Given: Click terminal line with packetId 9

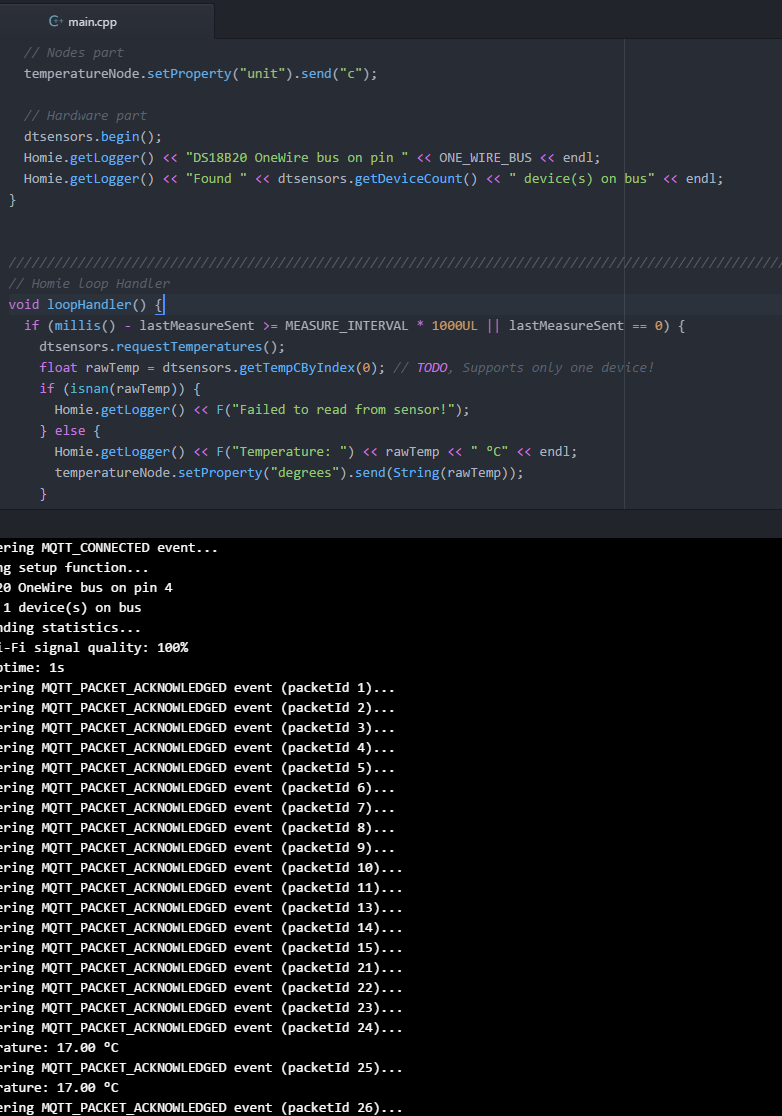Looking at the screenshot, I should pos(197,848).
